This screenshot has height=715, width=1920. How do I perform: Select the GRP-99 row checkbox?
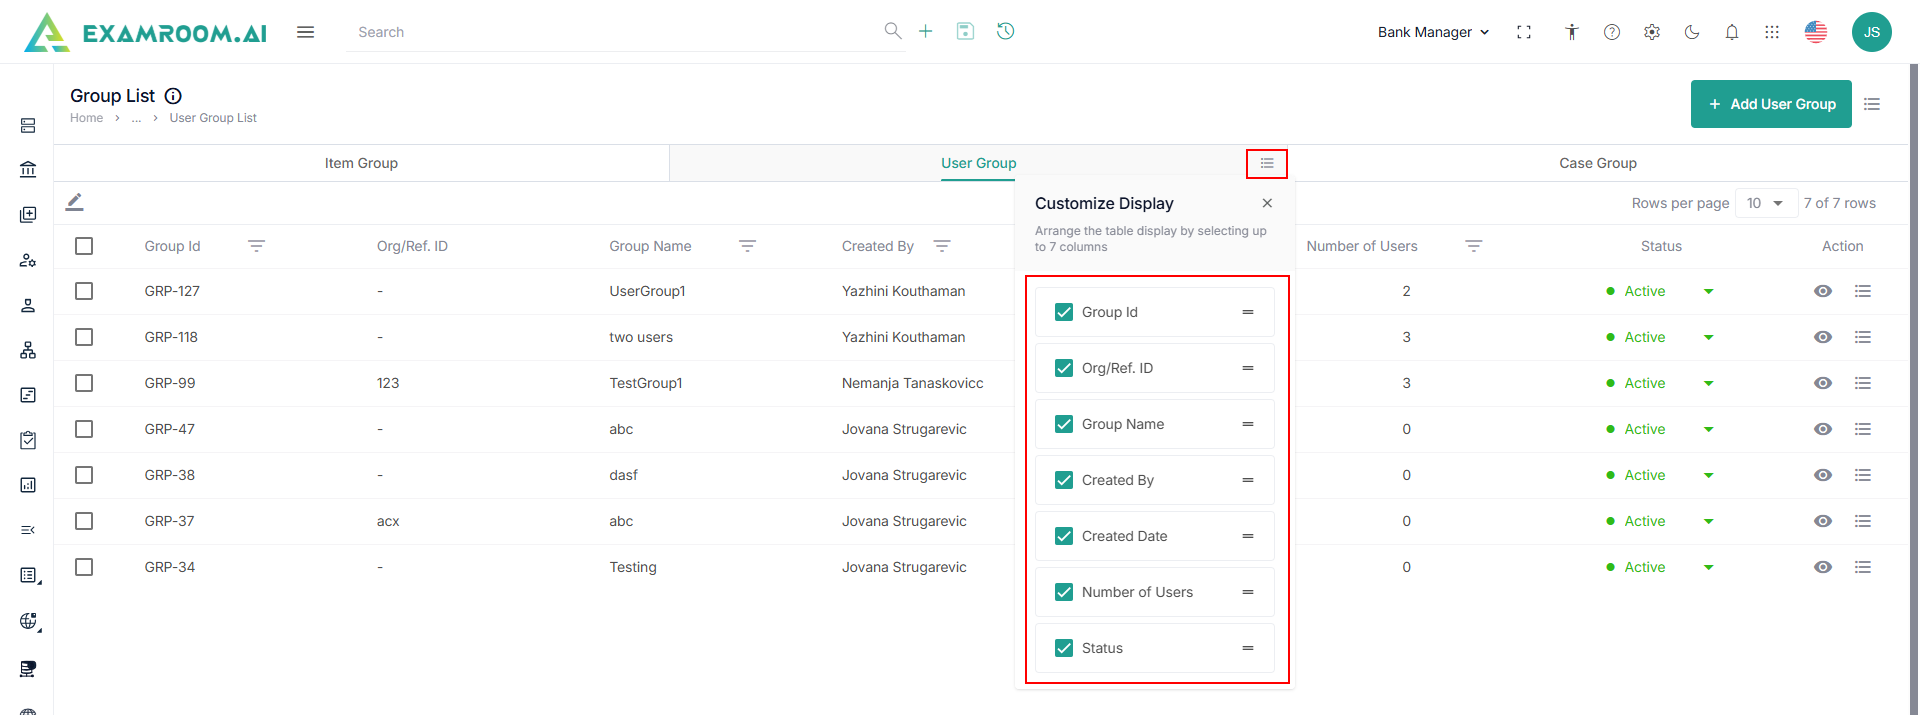click(x=84, y=383)
